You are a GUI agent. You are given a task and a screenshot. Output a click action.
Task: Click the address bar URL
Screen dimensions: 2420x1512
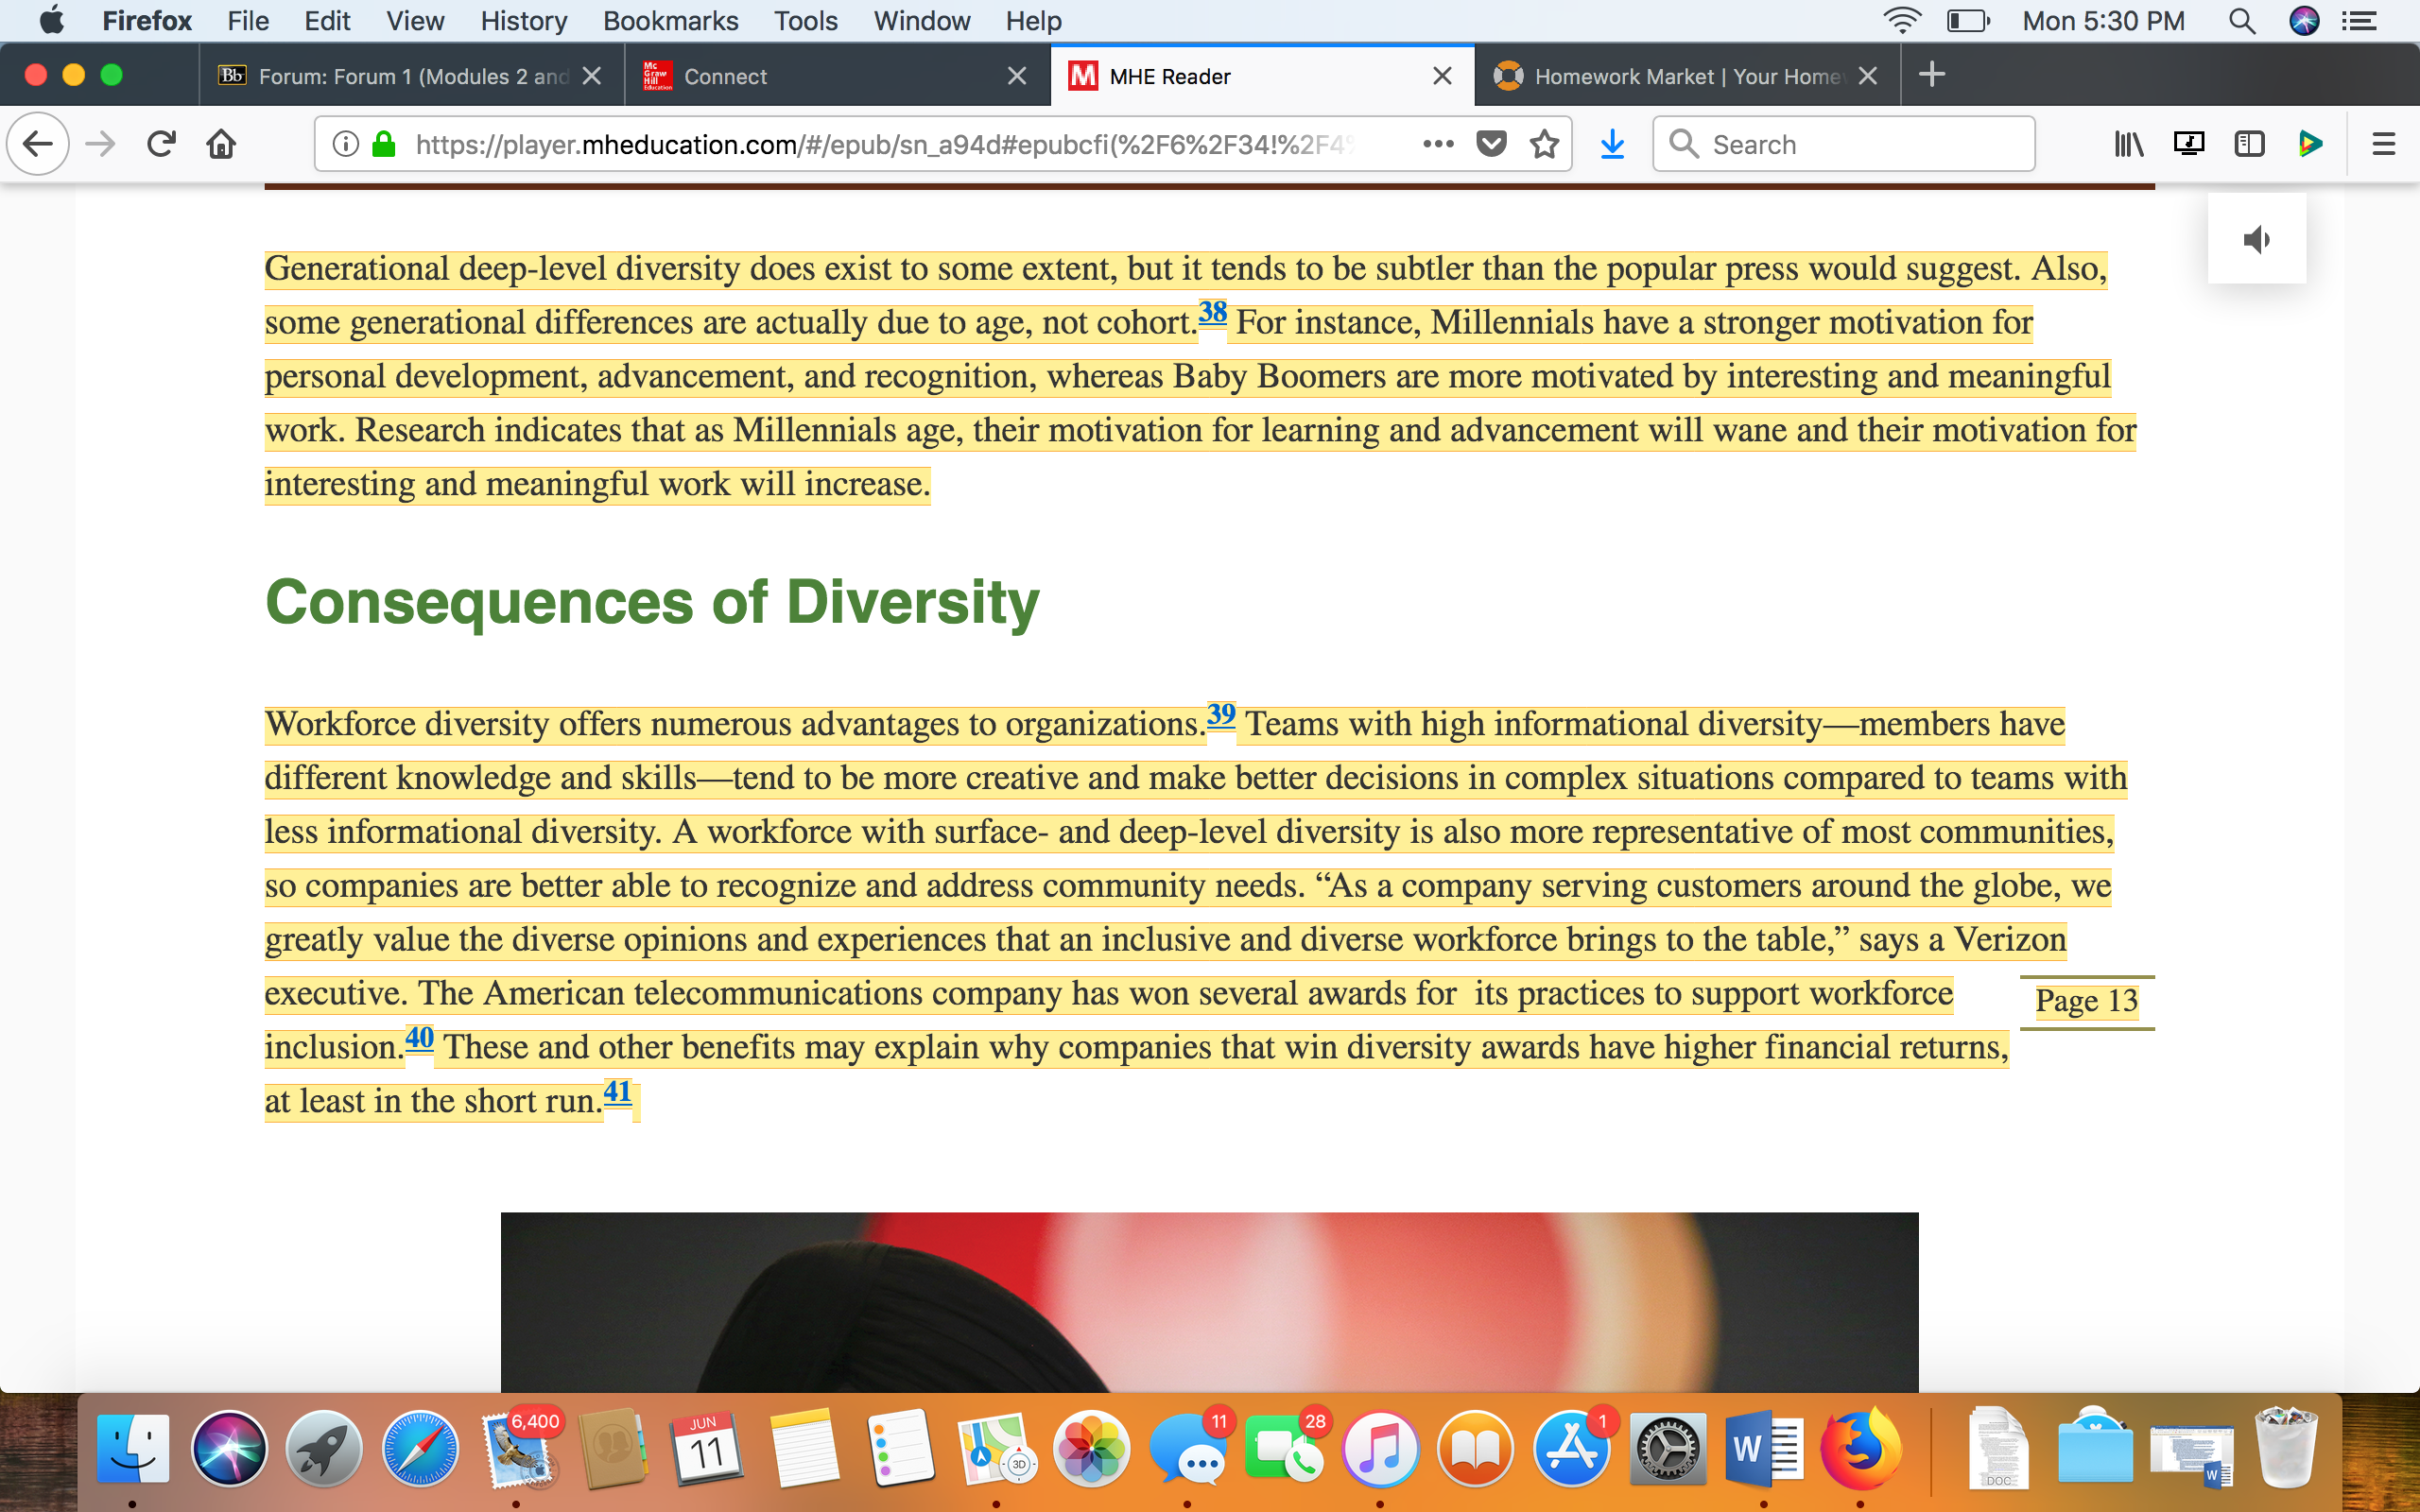pyautogui.click(x=884, y=144)
